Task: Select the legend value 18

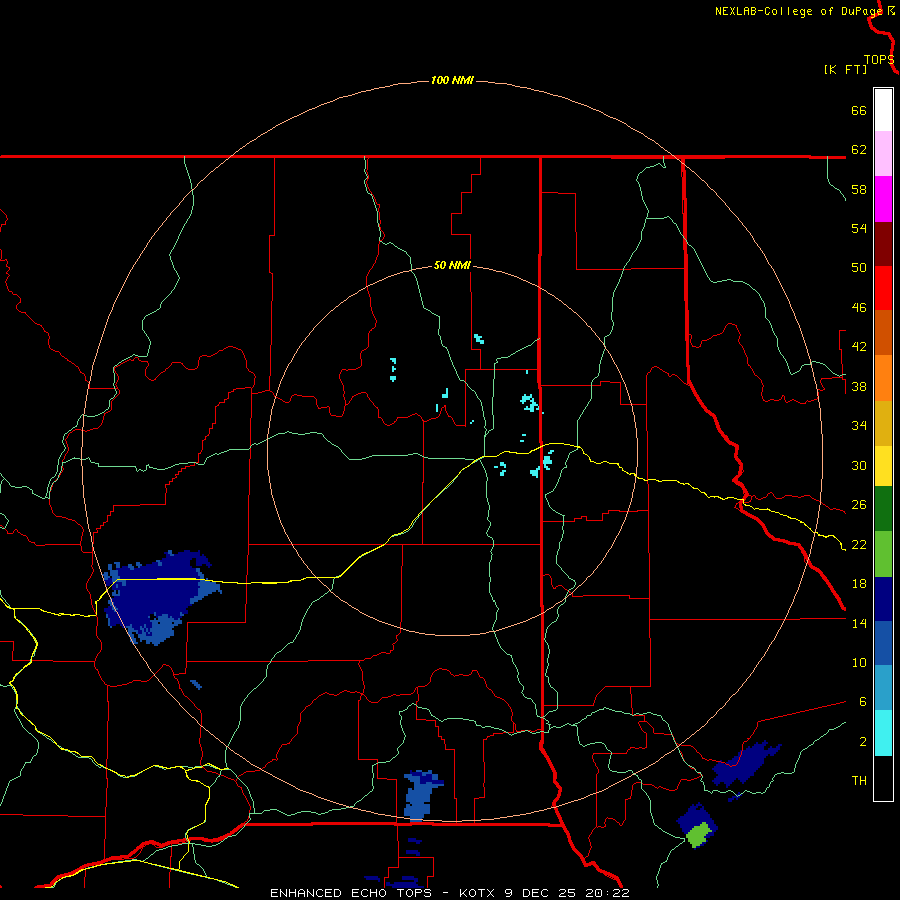Action: [x=859, y=584]
